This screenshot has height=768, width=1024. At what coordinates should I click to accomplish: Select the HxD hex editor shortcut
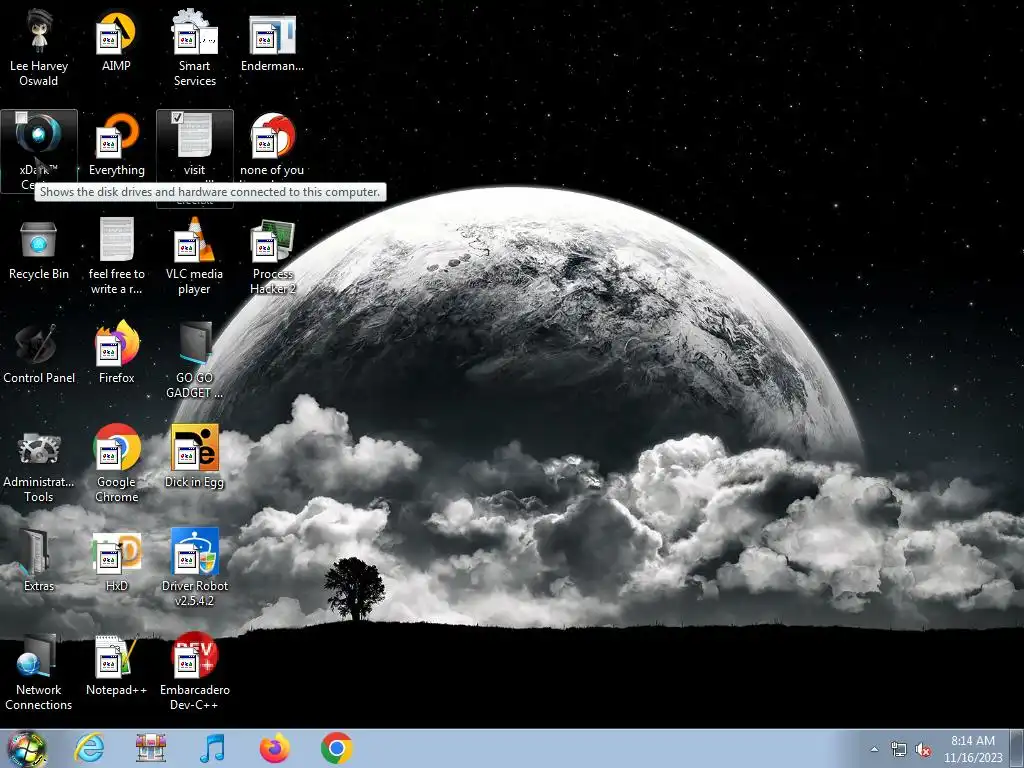[116, 561]
